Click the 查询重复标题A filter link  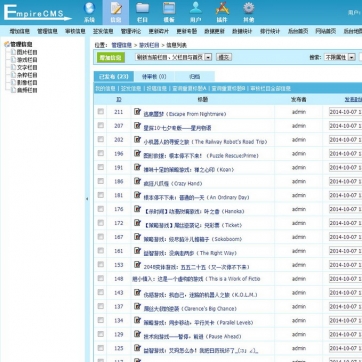point(190,89)
